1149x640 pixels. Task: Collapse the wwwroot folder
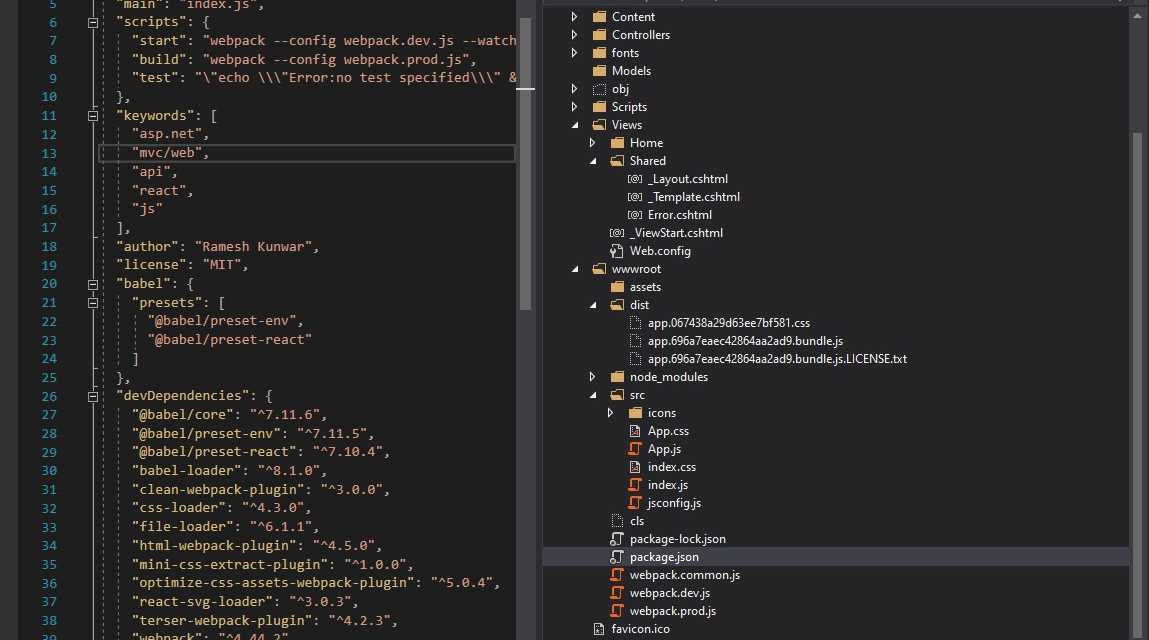click(x=574, y=269)
